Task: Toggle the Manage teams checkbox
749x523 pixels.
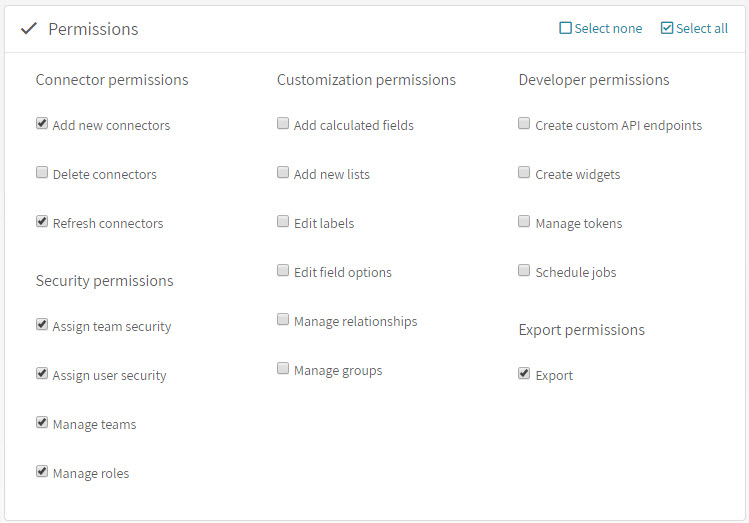Action: (42, 422)
